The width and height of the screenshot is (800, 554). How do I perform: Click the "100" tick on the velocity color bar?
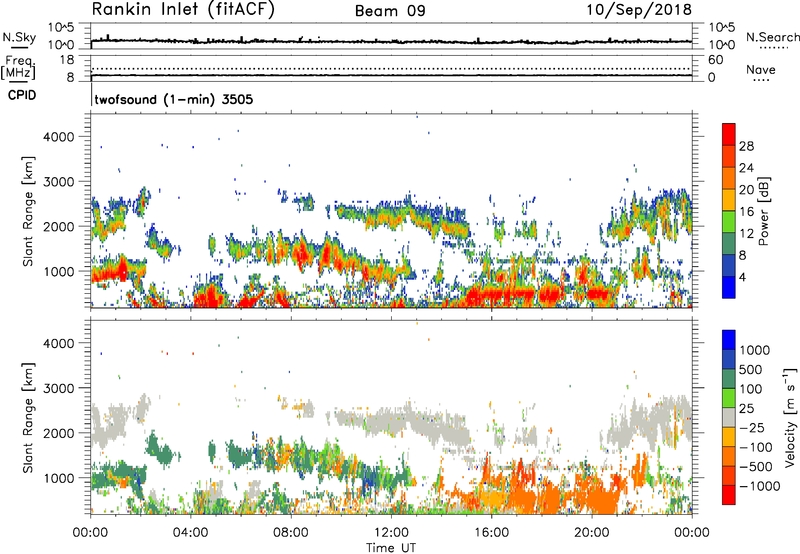751,389
